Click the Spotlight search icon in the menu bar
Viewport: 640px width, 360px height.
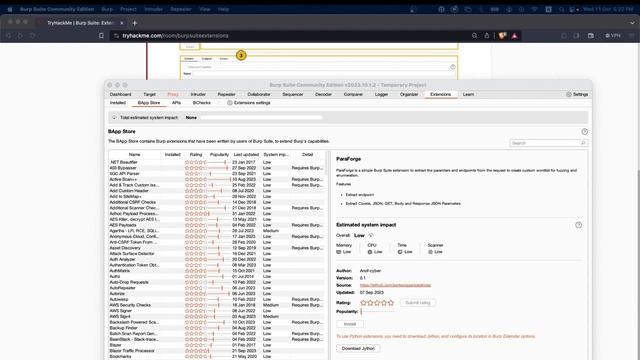(x=562, y=9)
